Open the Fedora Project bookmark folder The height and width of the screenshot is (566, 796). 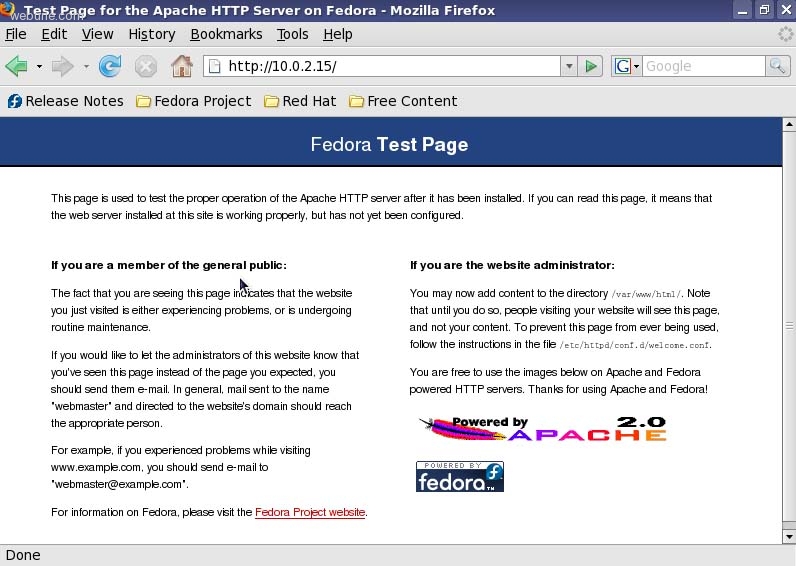coord(193,101)
